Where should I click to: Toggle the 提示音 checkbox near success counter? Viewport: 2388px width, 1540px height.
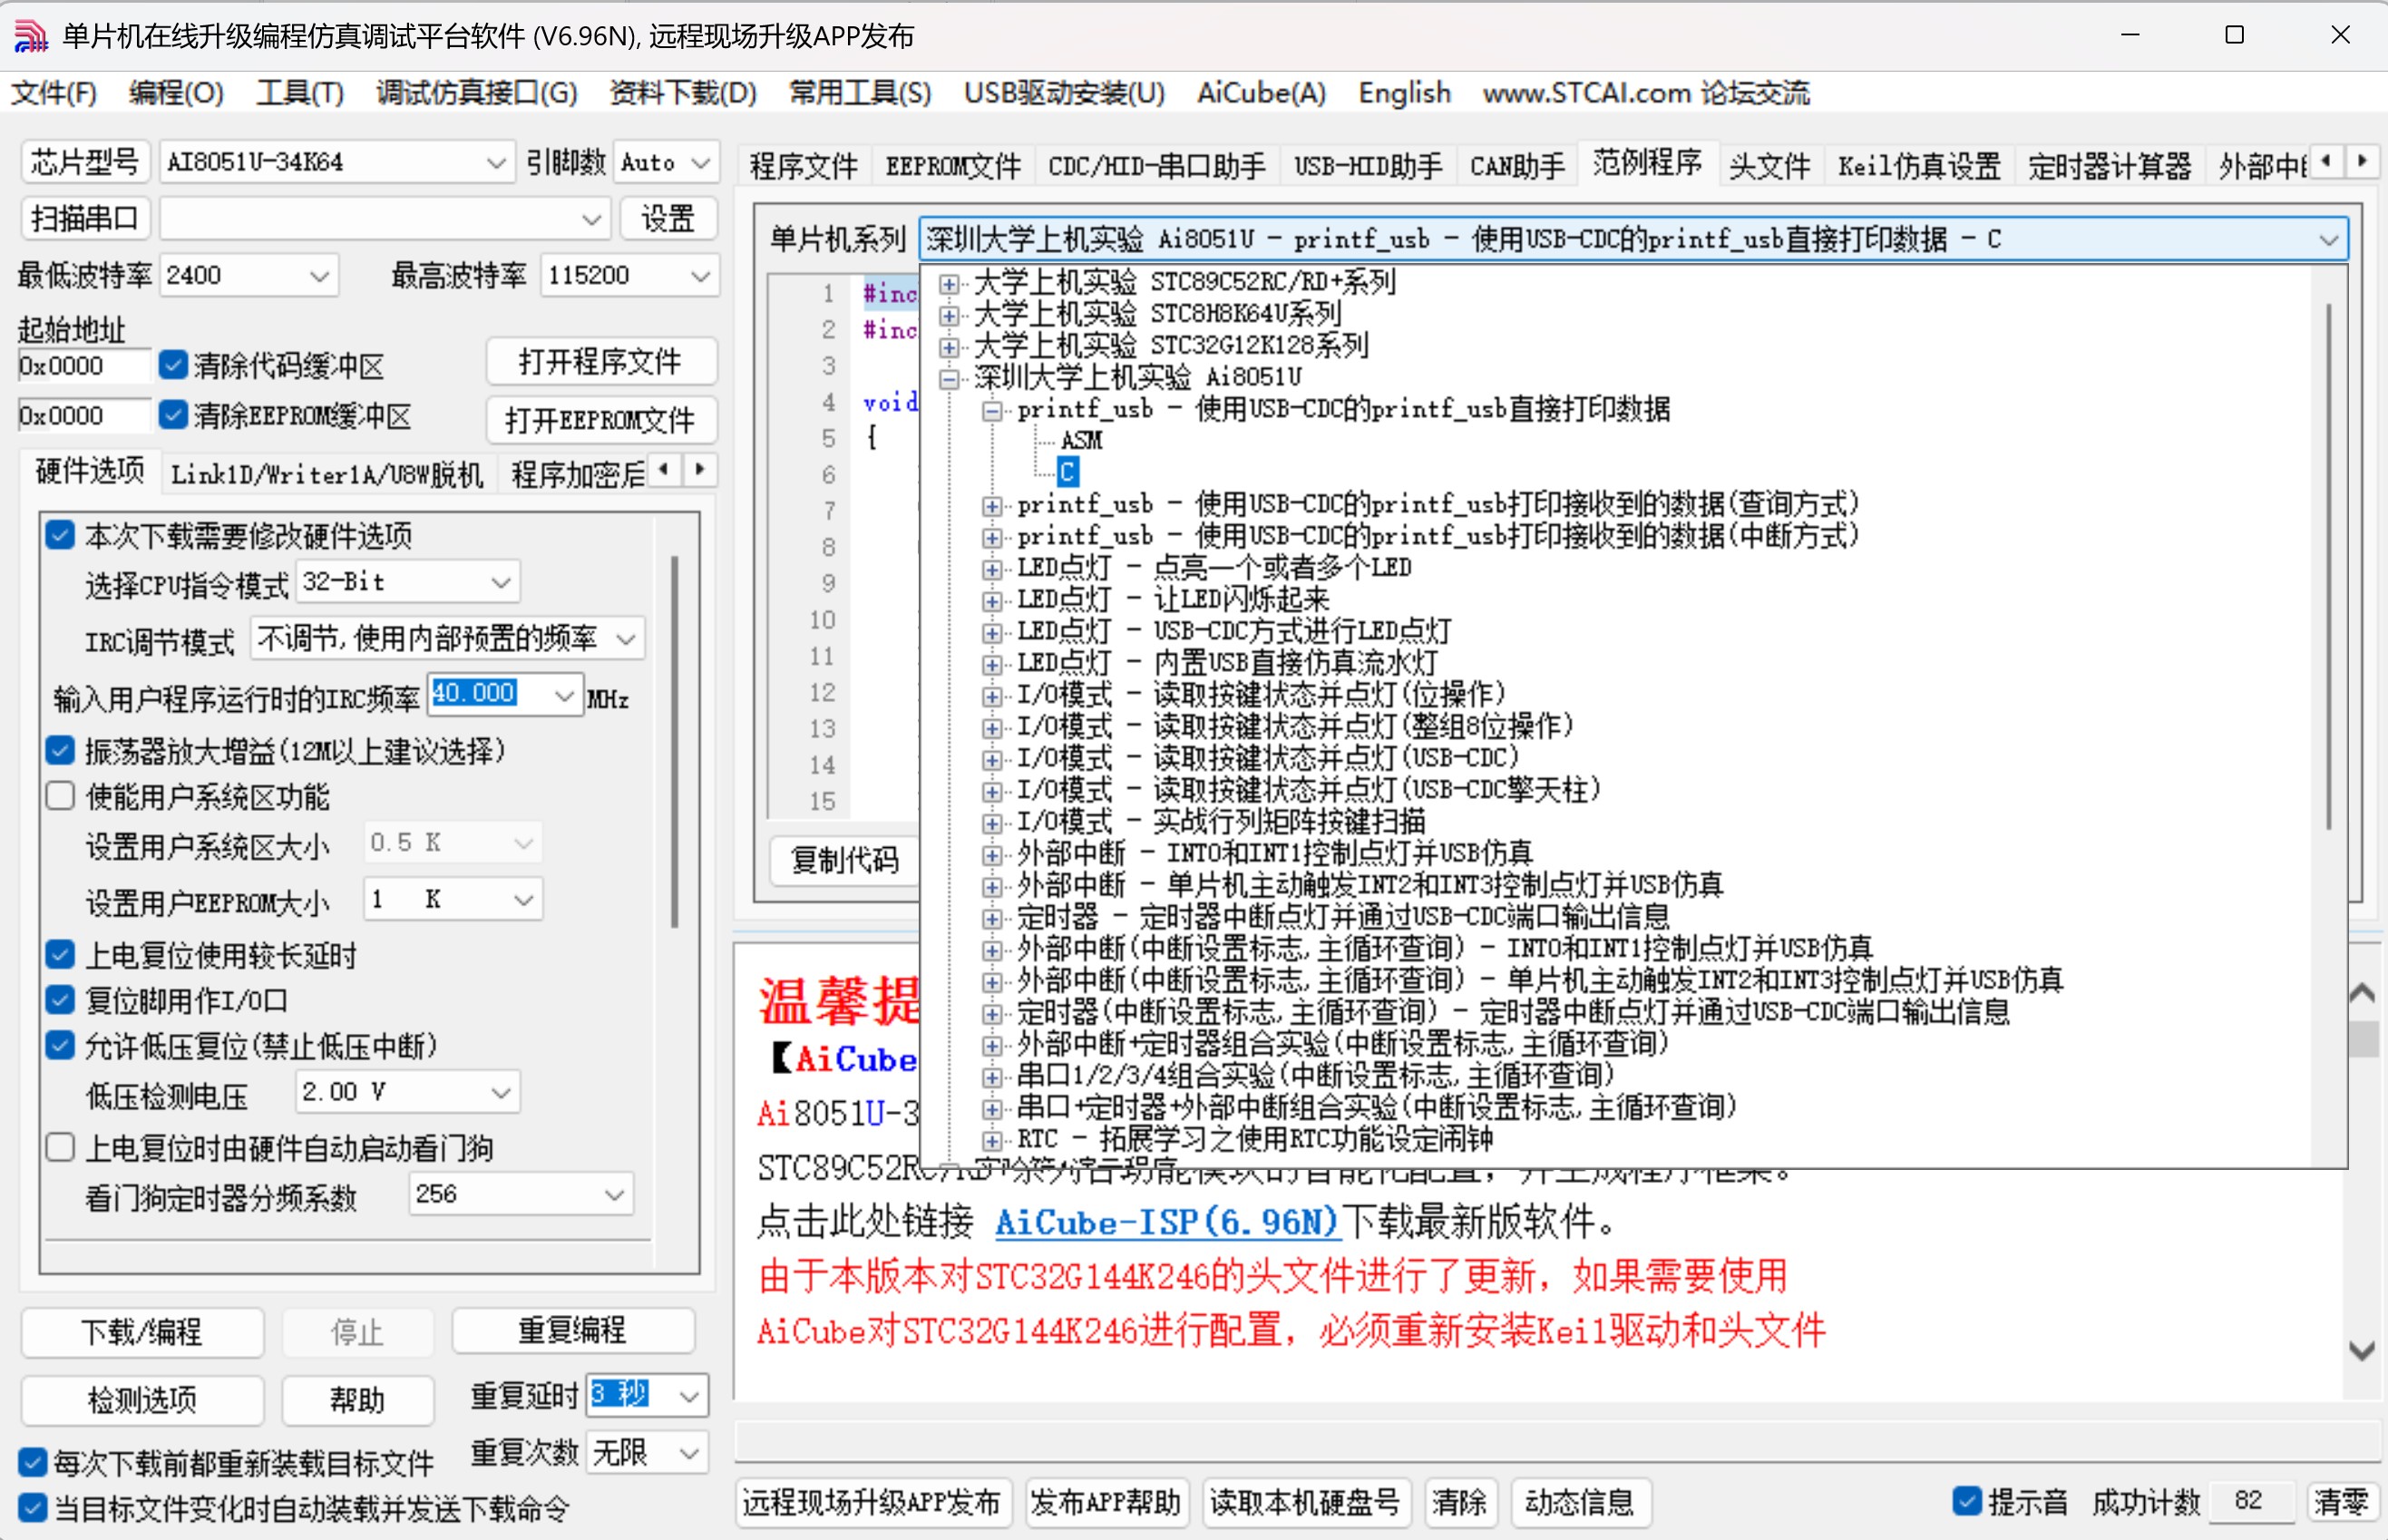point(1969,1500)
